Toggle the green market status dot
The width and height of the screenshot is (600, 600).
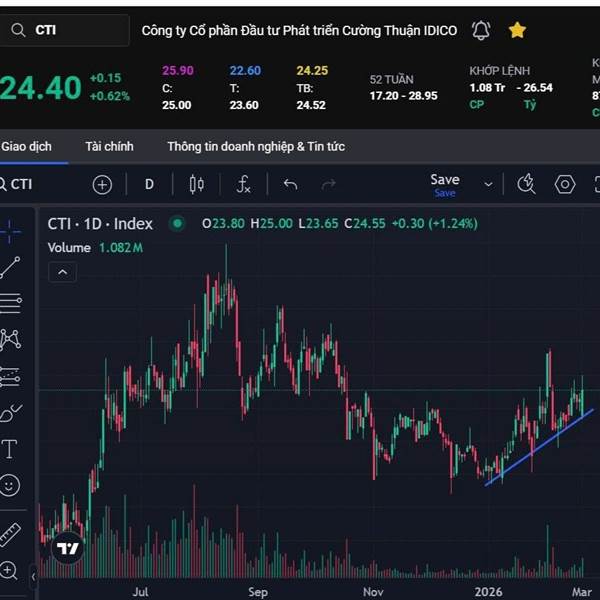click(177, 224)
